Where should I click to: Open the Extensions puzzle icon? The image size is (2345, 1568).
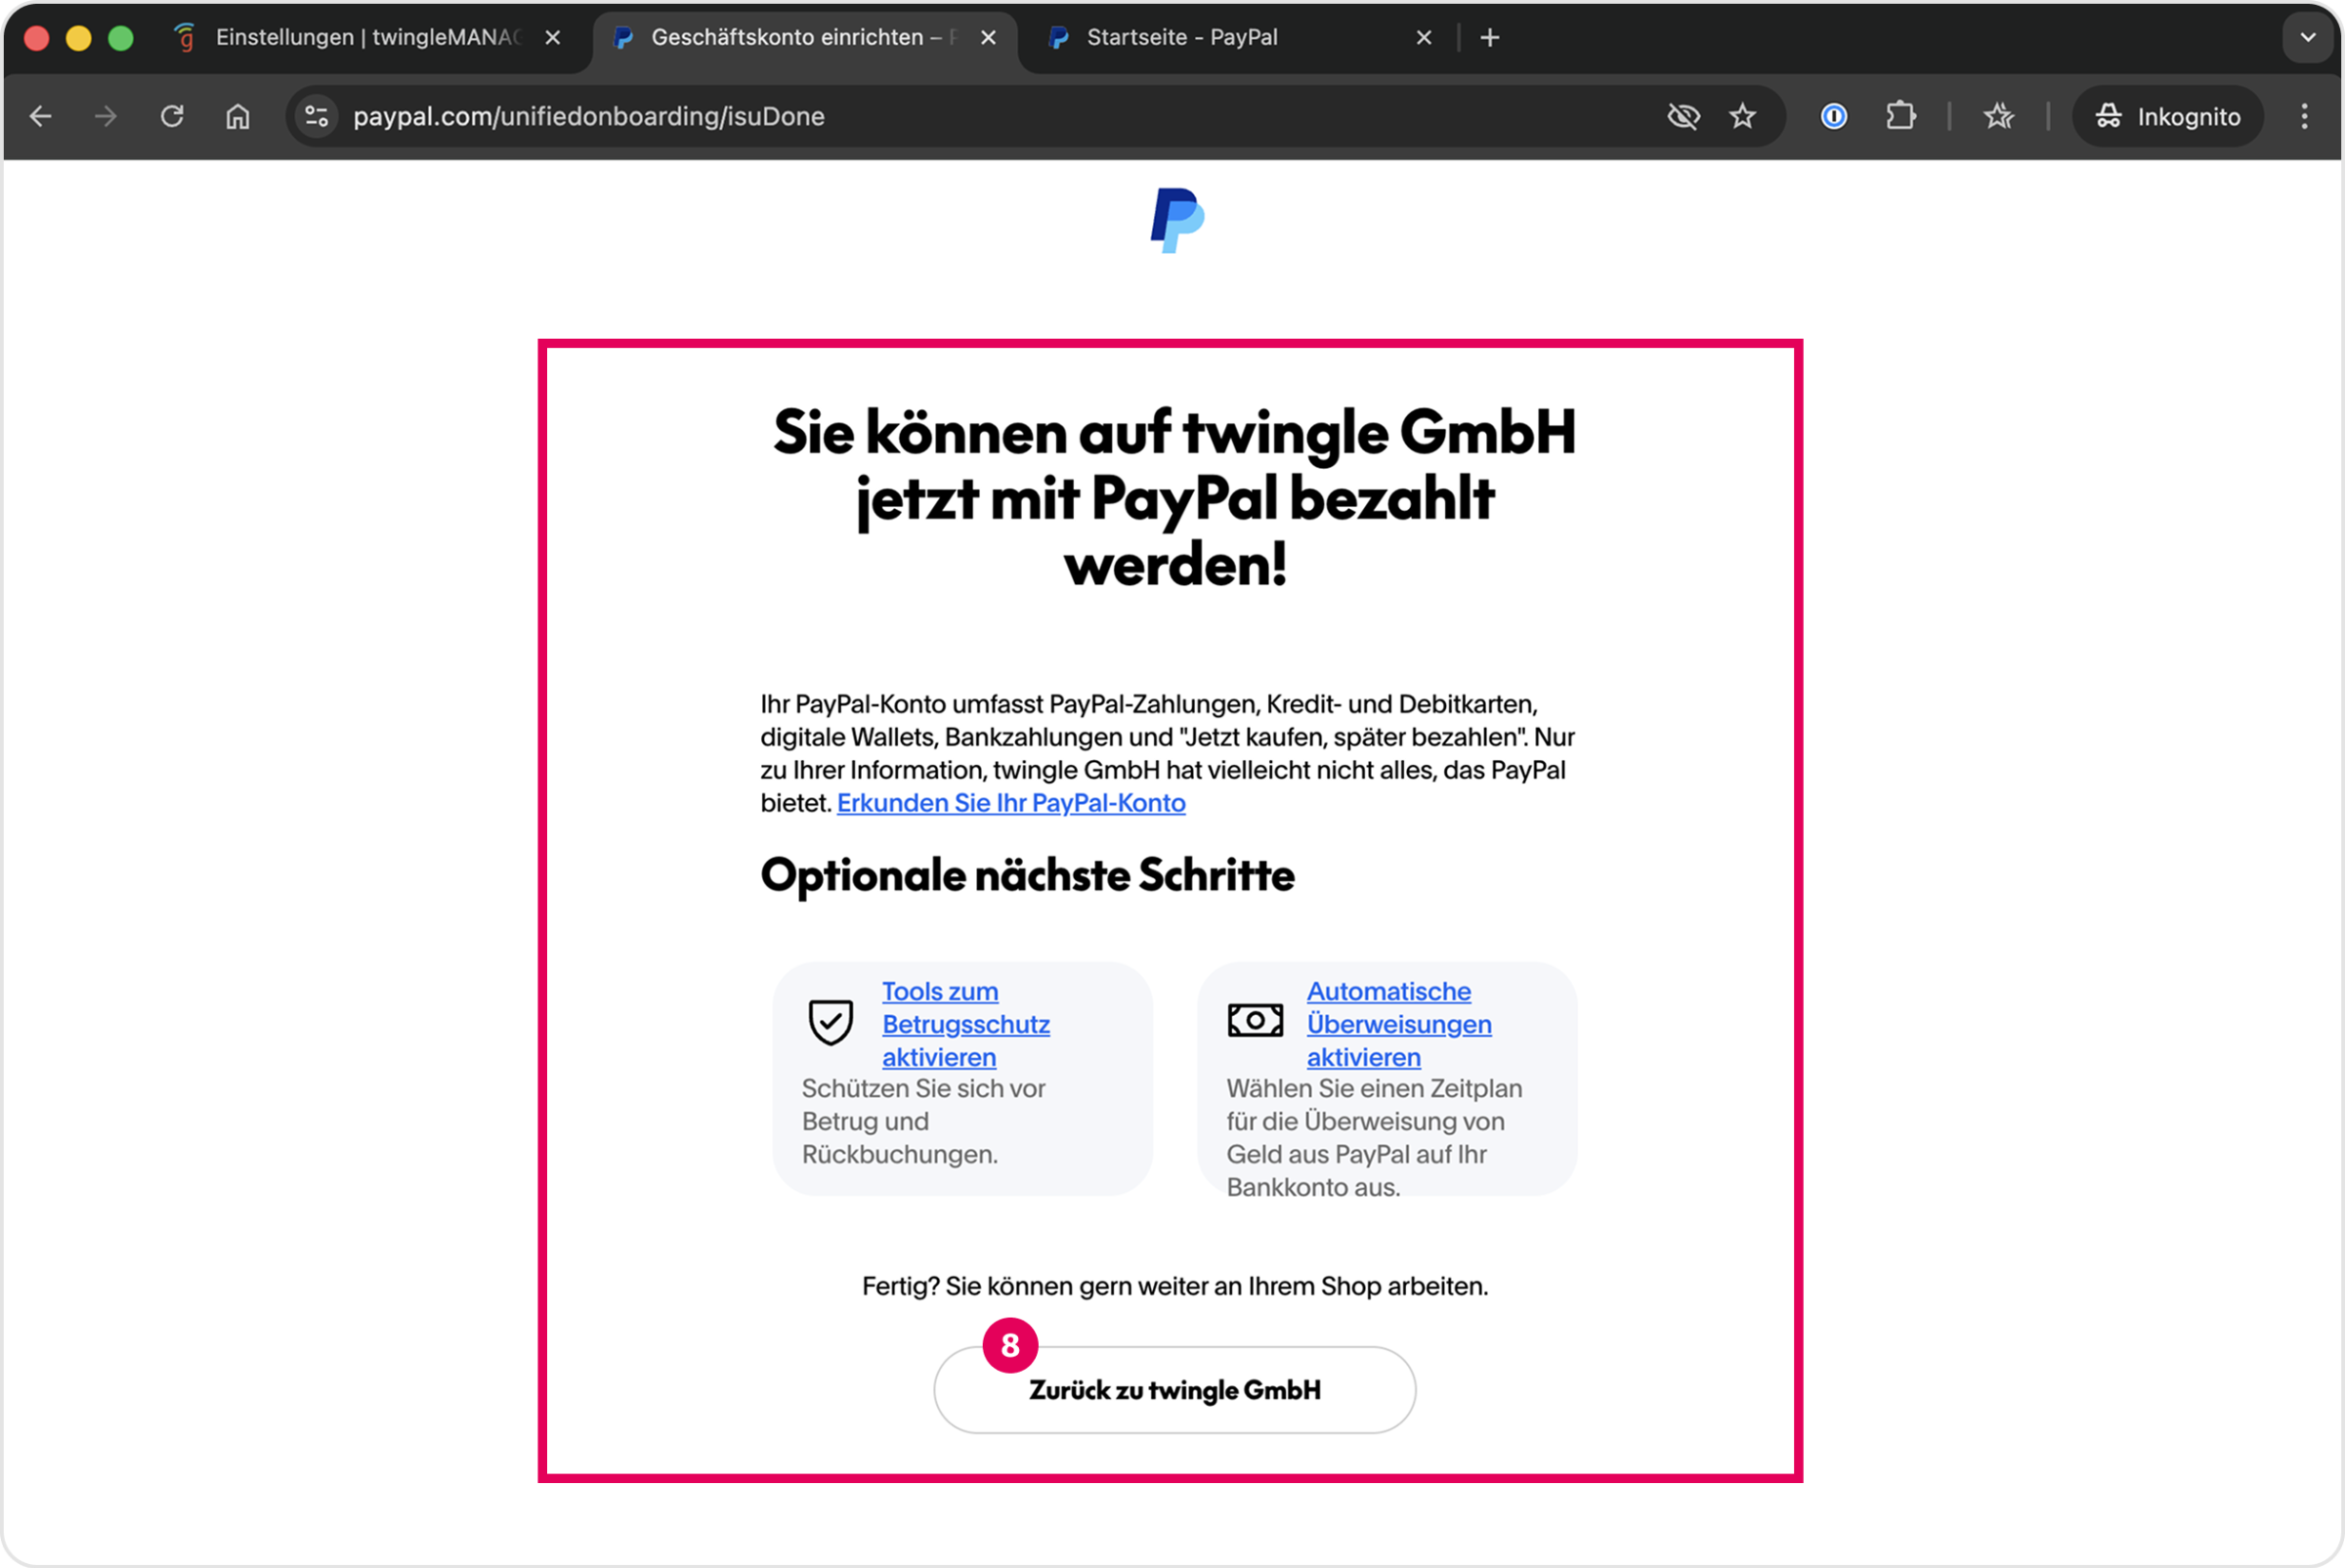(x=1900, y=117)
